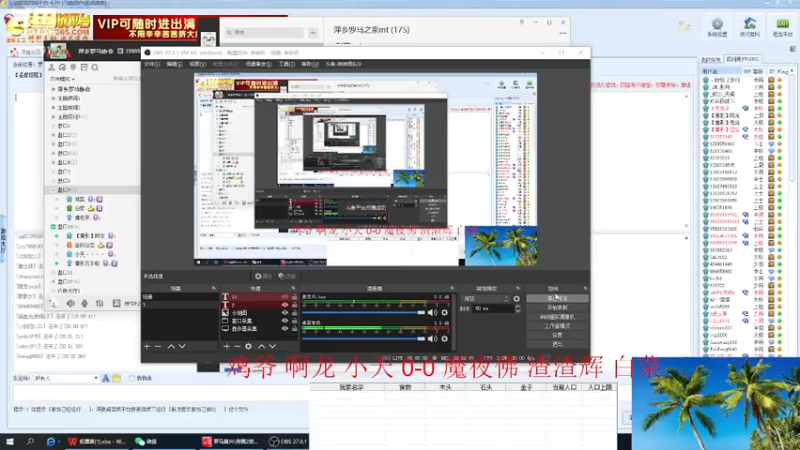Image resolution: width=800 pixels, height=450 pixels.
Task: Click the microphone icon in channel bottom toolbar
Action: (84, 304)
